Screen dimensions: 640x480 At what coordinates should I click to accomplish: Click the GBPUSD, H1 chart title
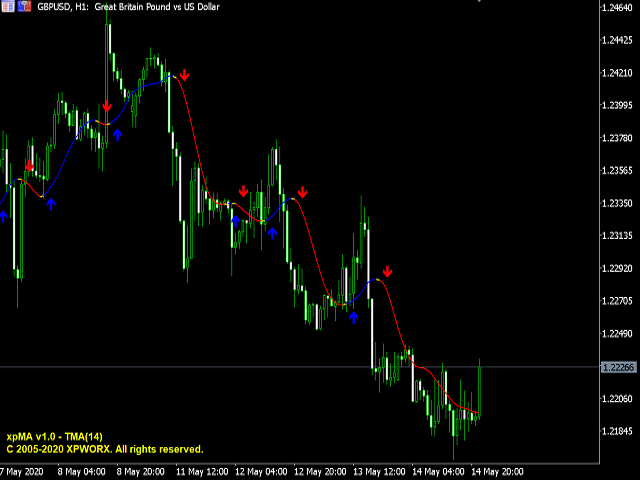pos(128,7)
